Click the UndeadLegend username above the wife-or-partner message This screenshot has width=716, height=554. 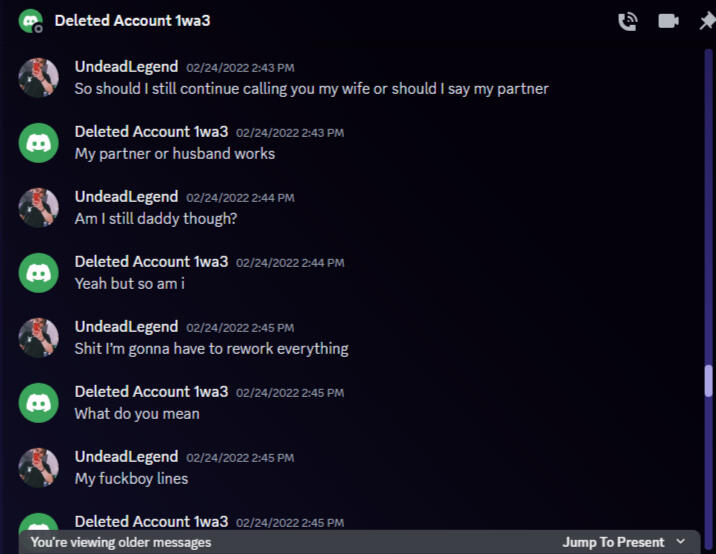tap(126, 66)
